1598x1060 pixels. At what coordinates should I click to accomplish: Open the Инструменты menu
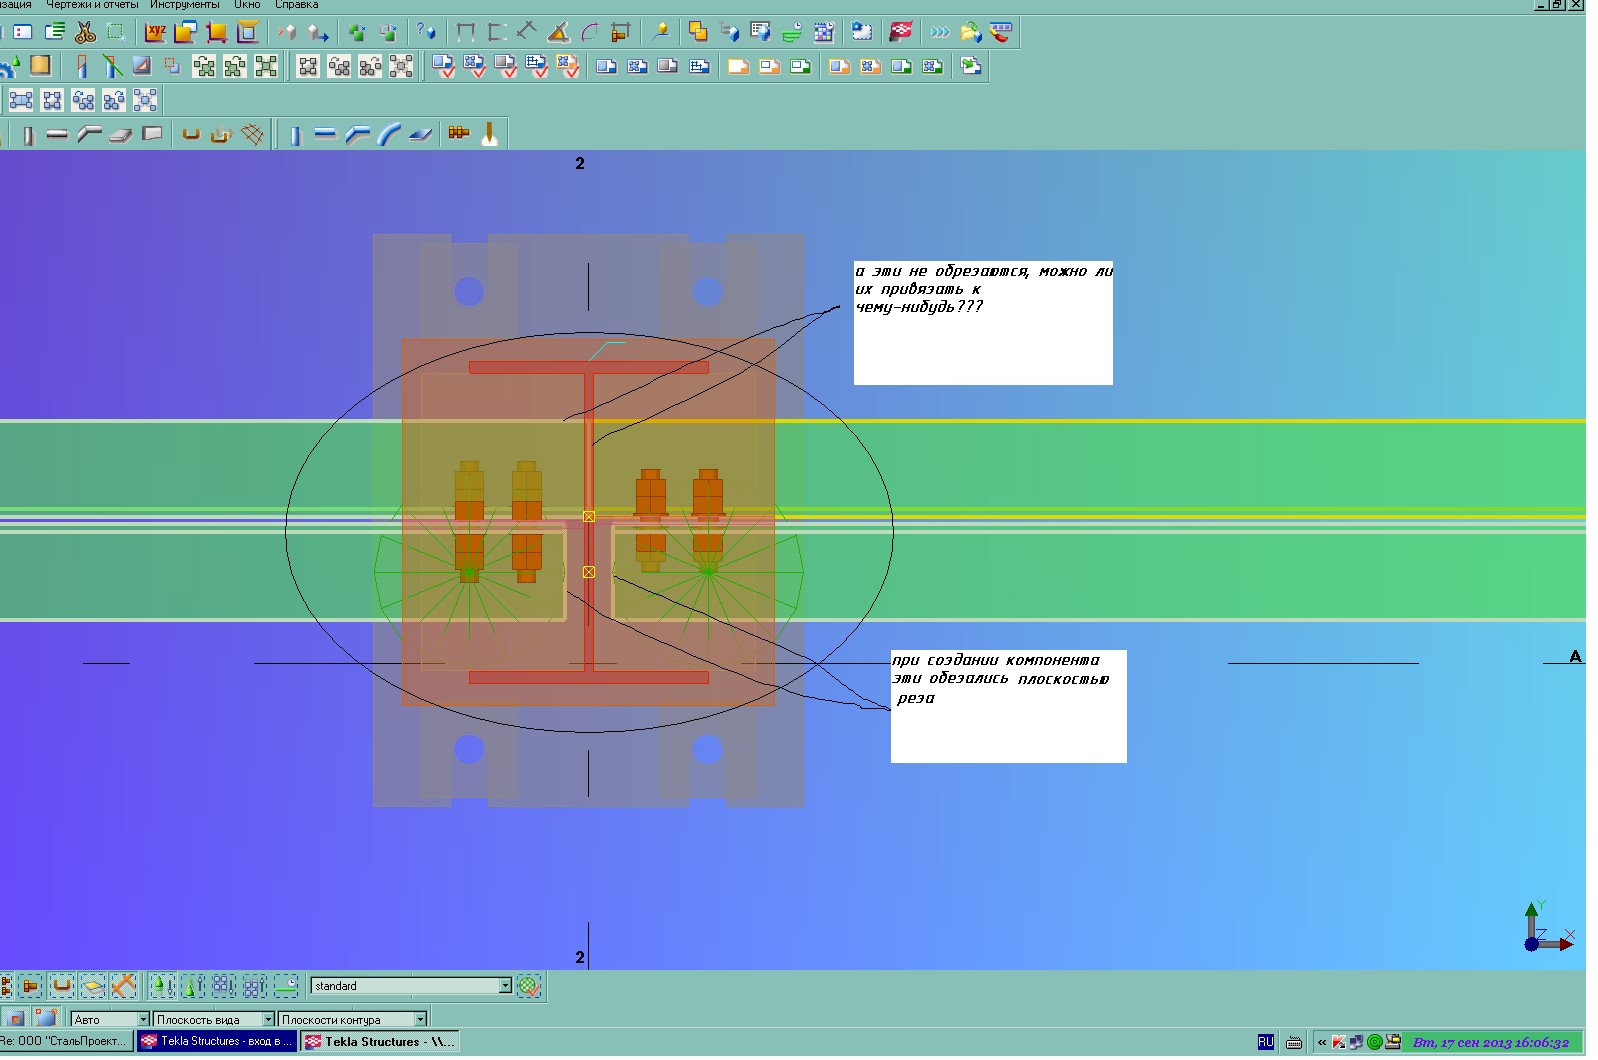pos(184,5)
